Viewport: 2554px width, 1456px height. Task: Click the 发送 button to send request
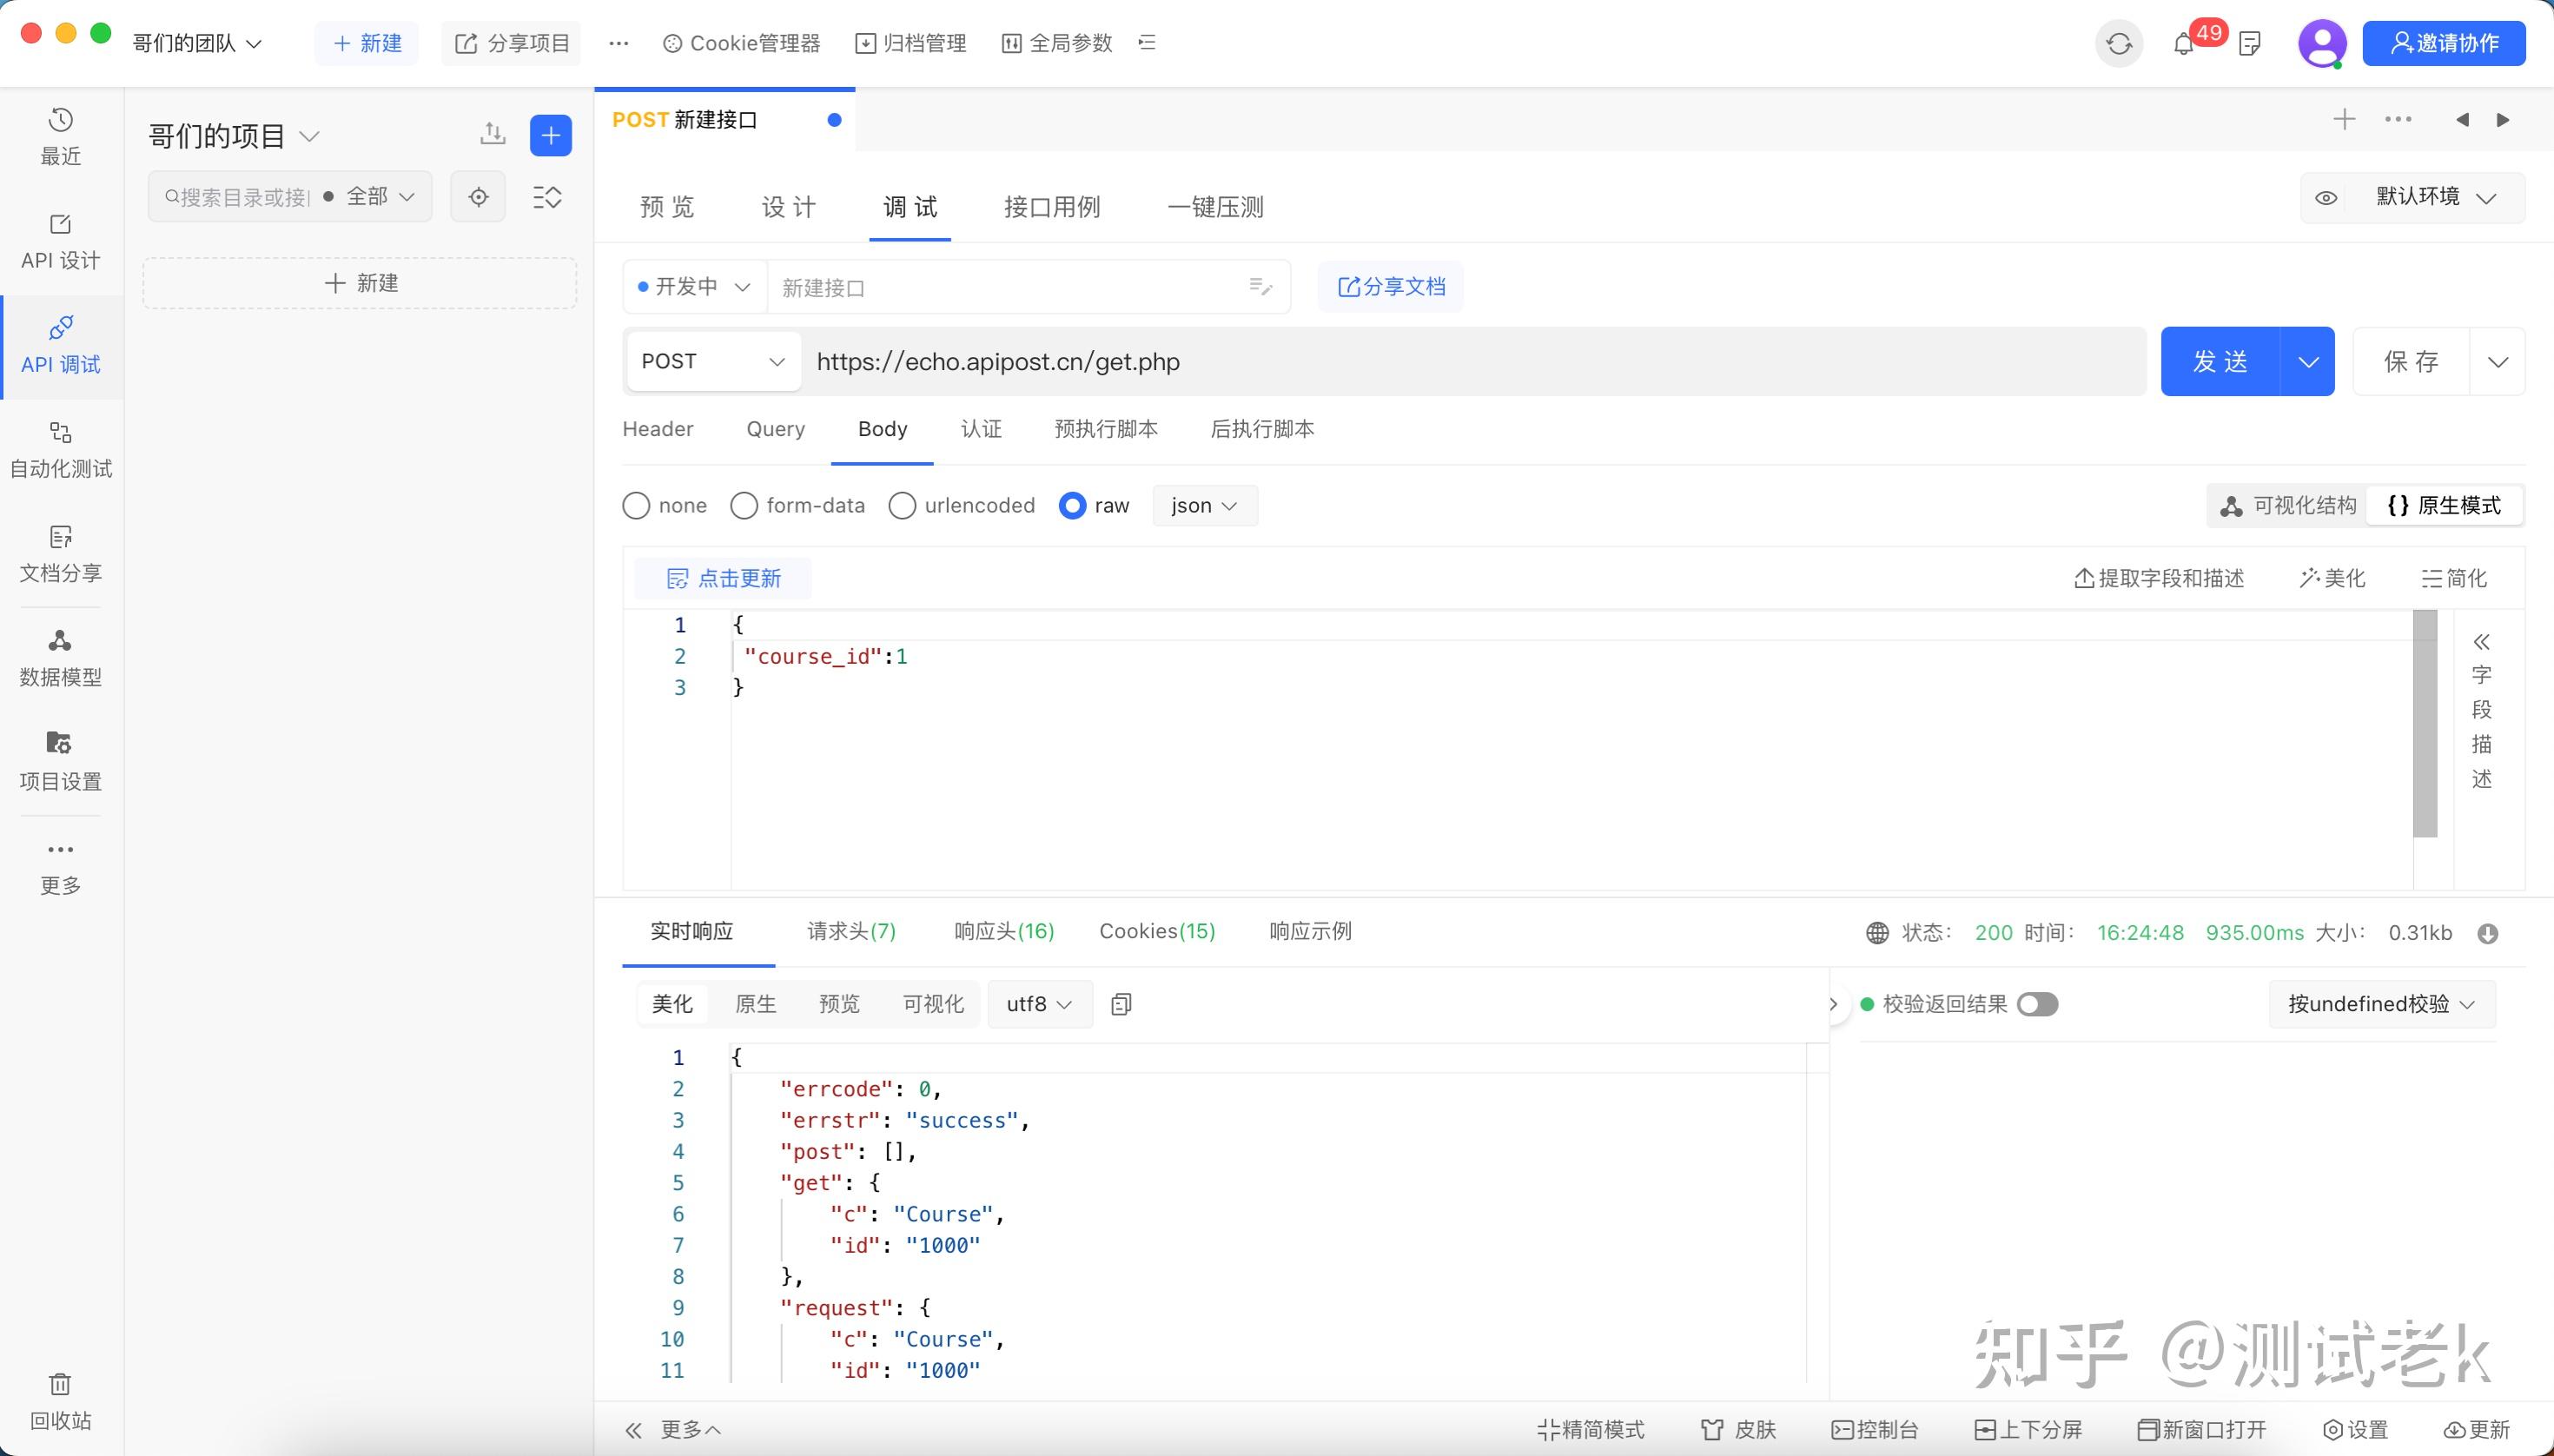(2222, 361)
